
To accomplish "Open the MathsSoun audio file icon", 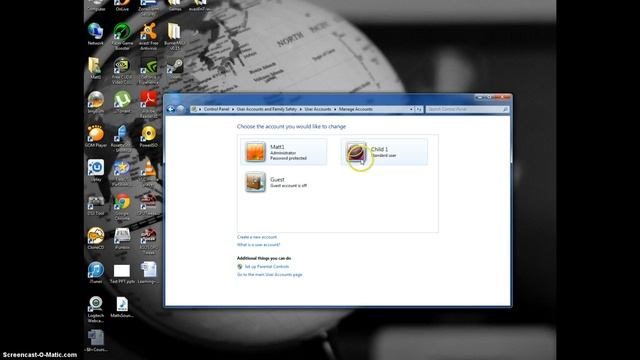I will point(122,307).
